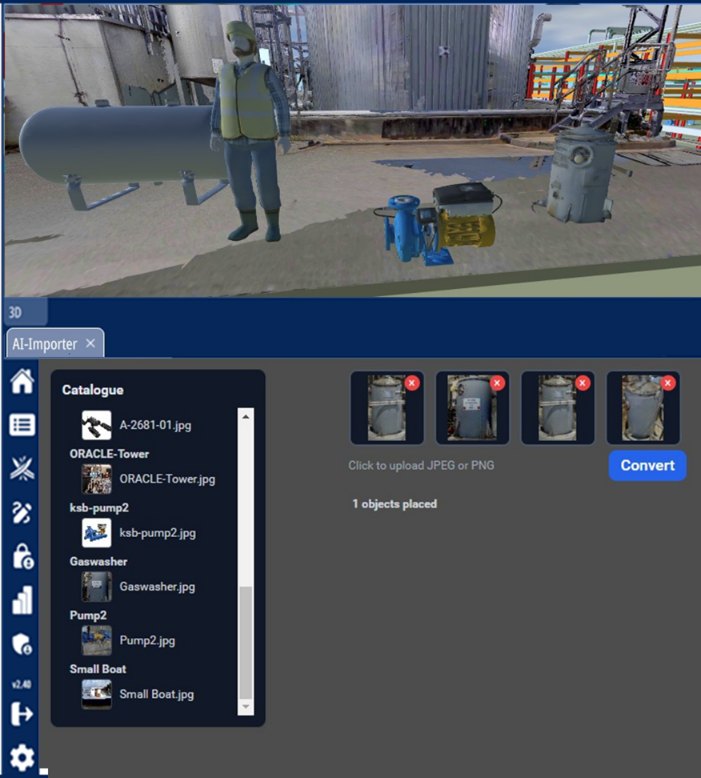Open the settings gear icon
Image resolution: width=701 pixels, height=778 pixels.
coord(22,757)
